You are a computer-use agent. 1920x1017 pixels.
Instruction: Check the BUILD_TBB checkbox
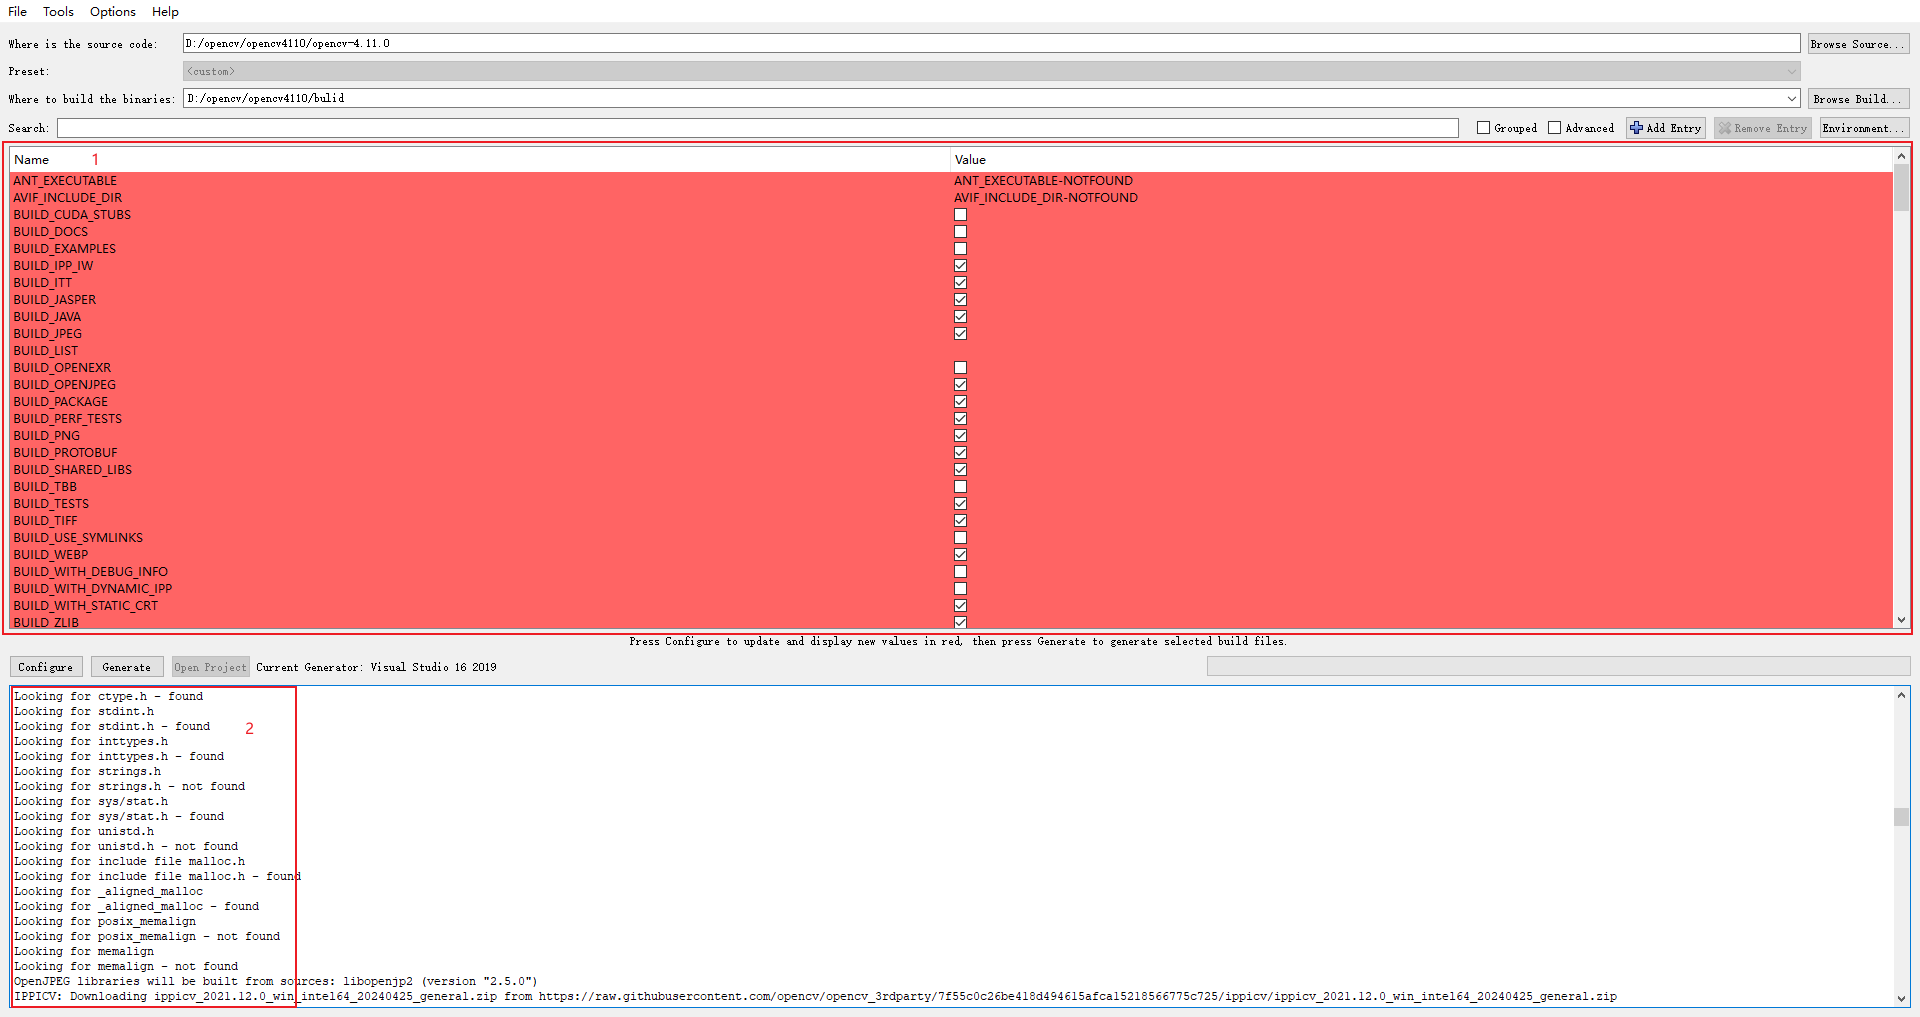[960, 486]
